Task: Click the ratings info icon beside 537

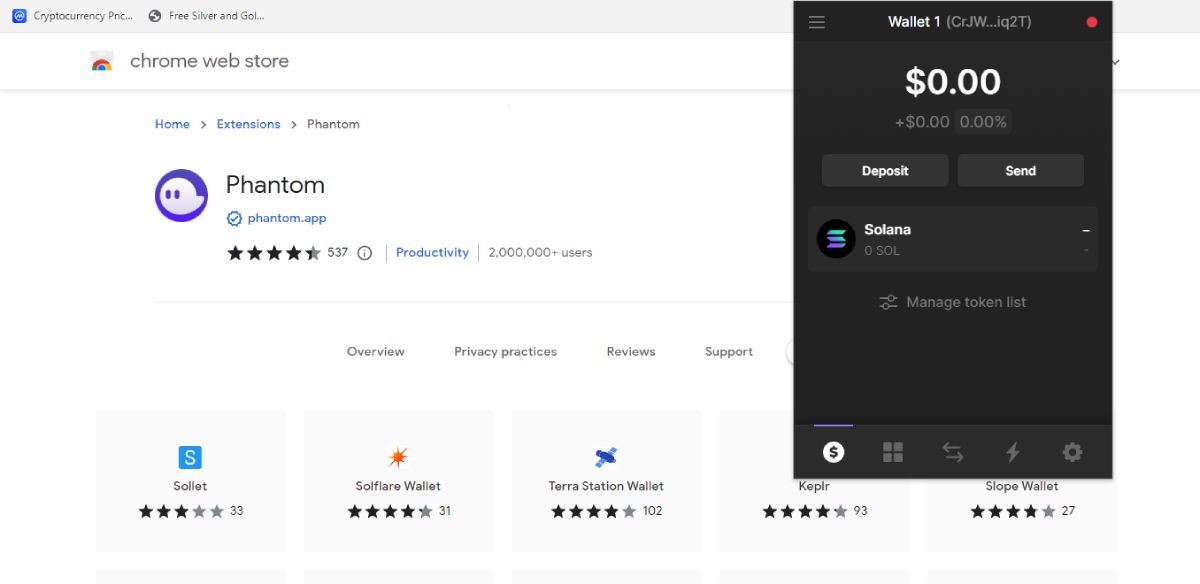Action: tap(364, 253)
